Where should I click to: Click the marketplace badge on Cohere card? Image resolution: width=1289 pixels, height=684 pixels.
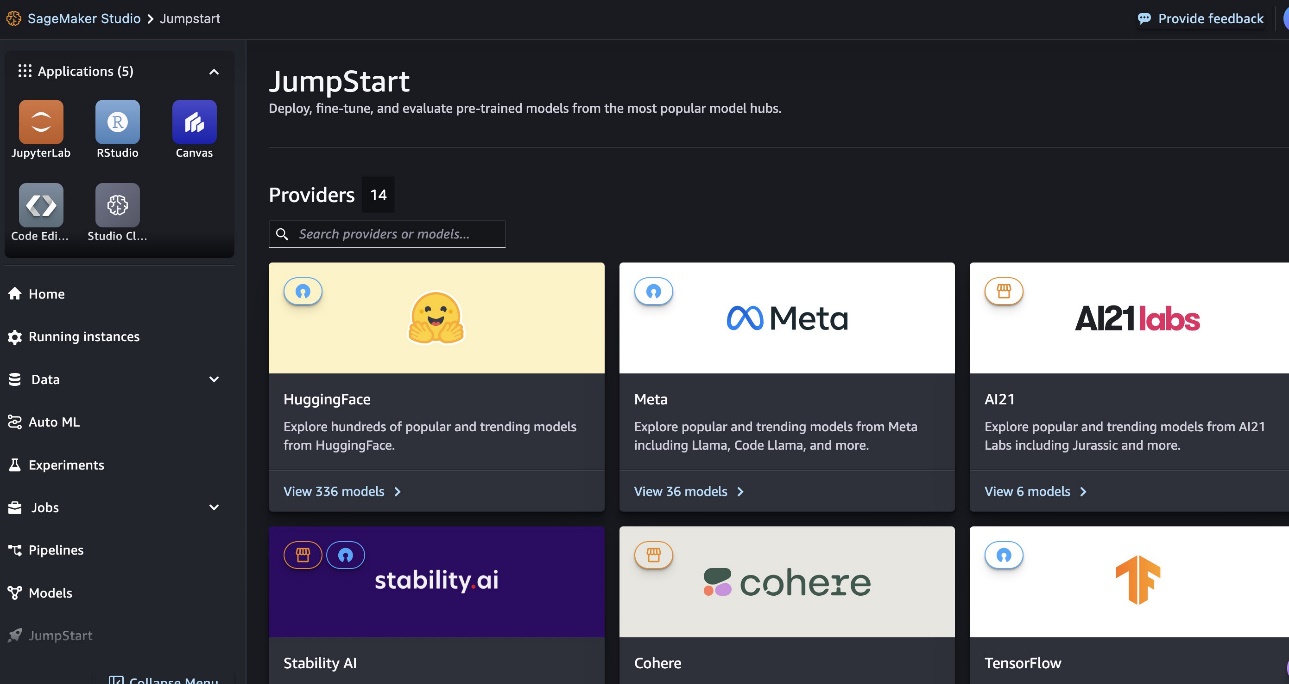click(x=654, y=555)
